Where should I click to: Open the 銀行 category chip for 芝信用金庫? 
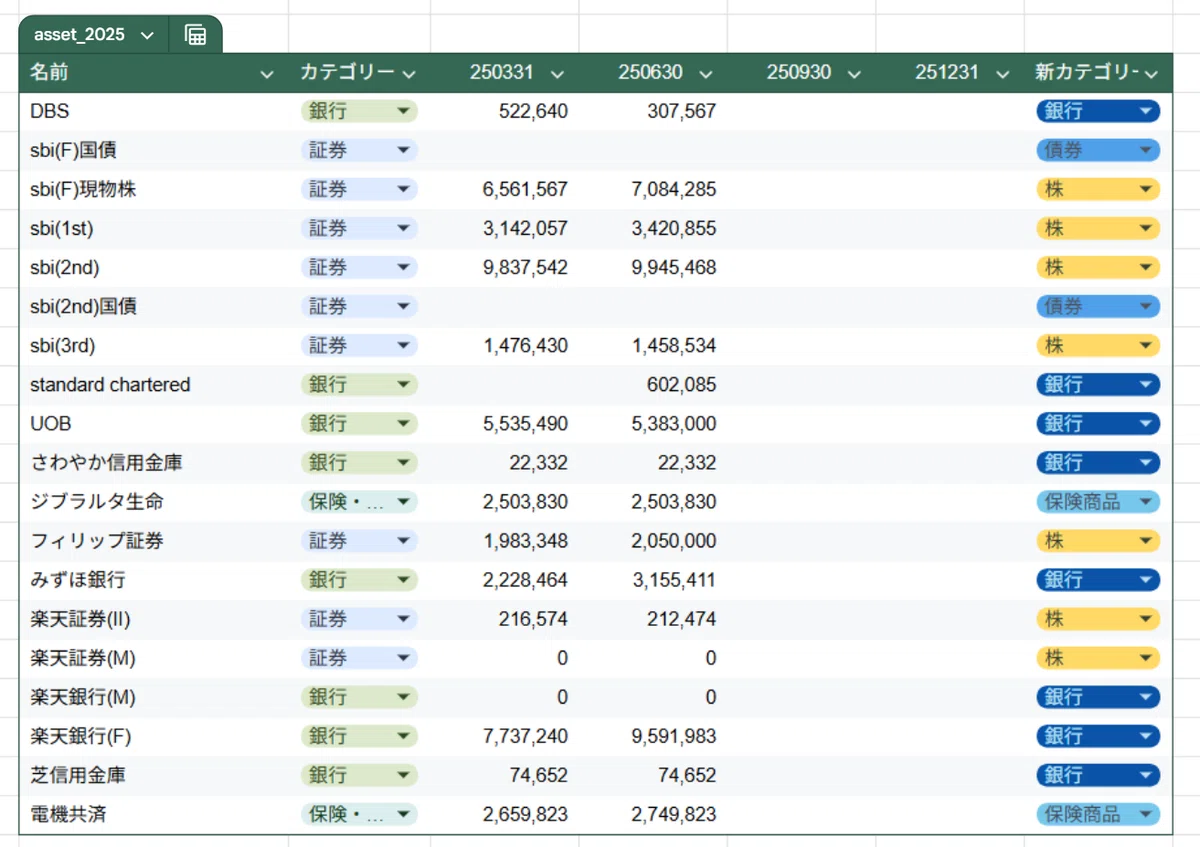359,775
